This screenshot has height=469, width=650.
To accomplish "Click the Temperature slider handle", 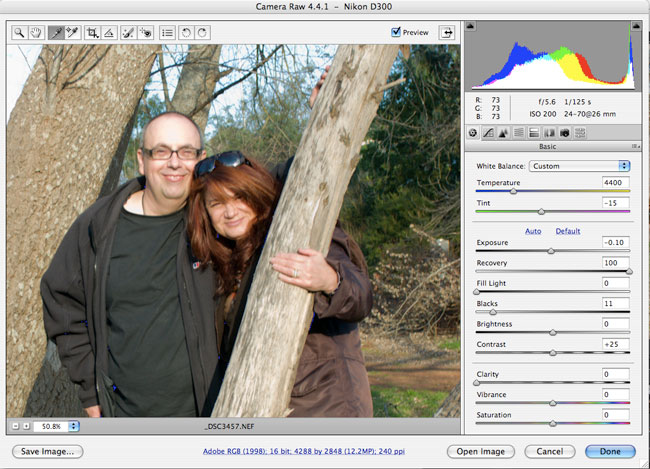I will point(513,191).
